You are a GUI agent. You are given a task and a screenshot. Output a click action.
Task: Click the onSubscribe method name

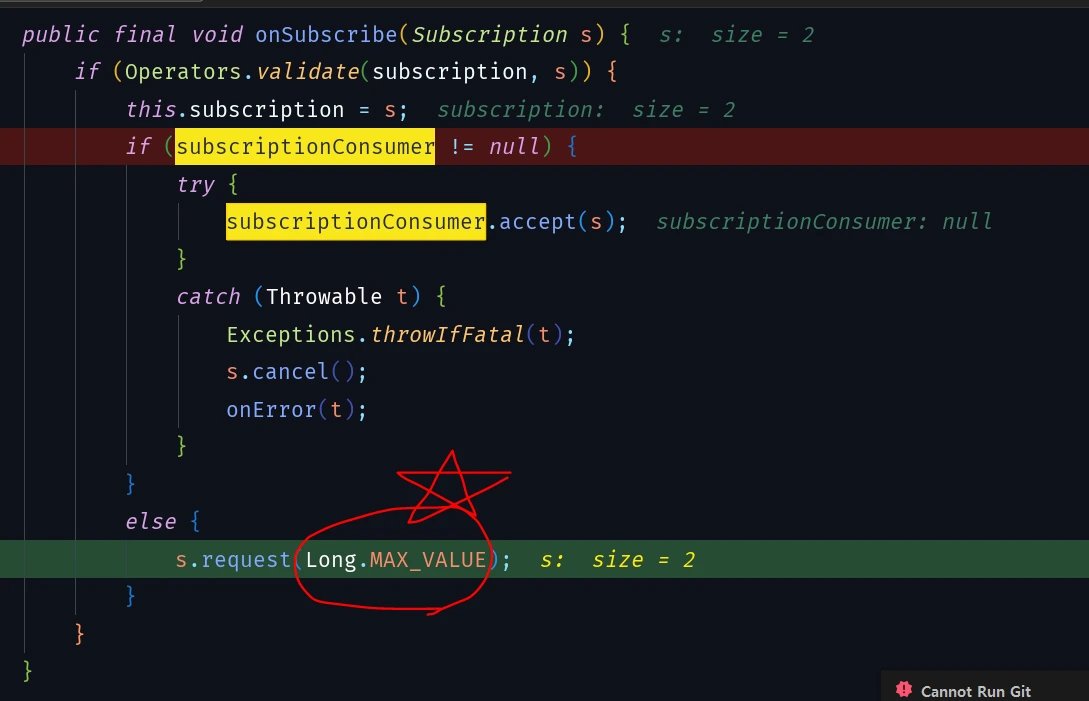point(326,35)
